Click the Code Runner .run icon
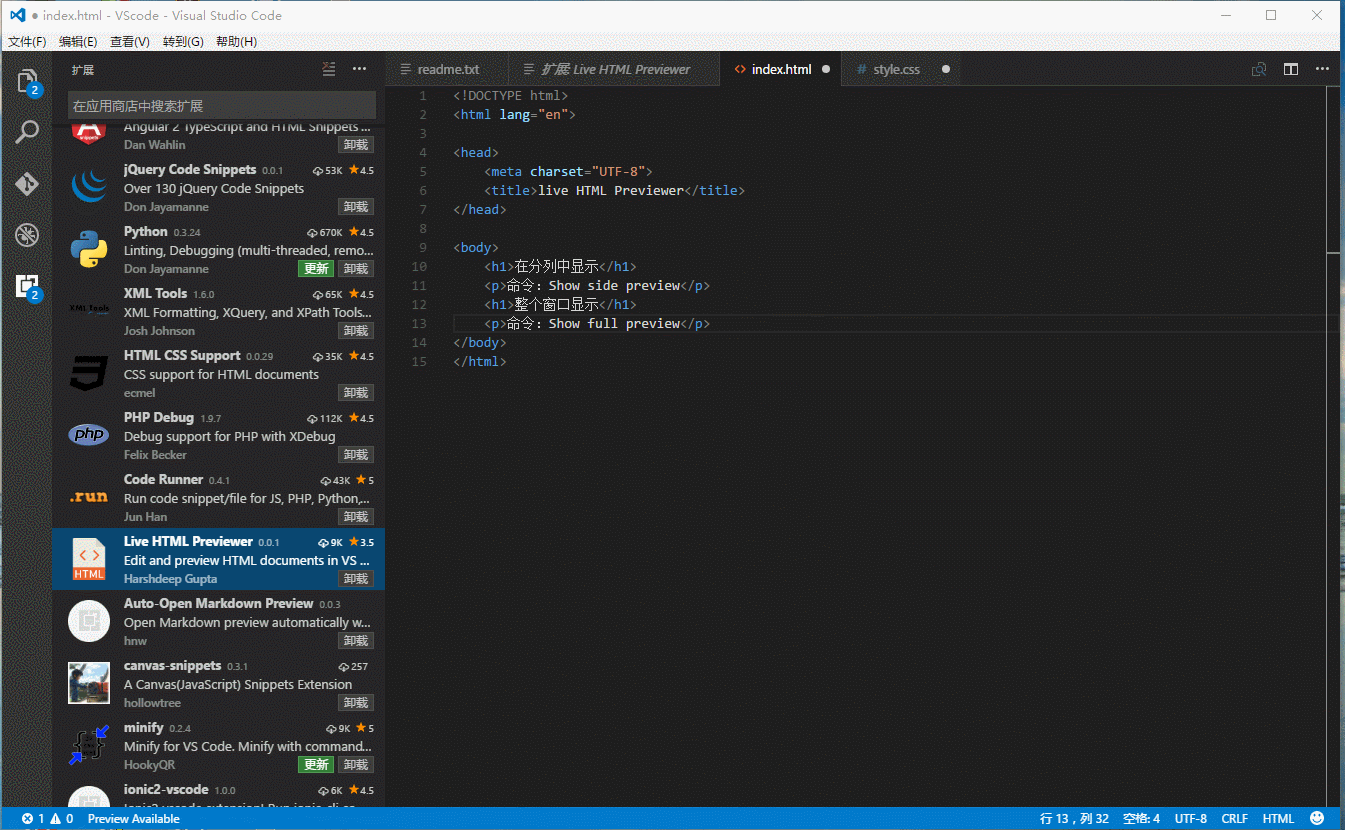 pyautogui.click(x=89, y=497)
